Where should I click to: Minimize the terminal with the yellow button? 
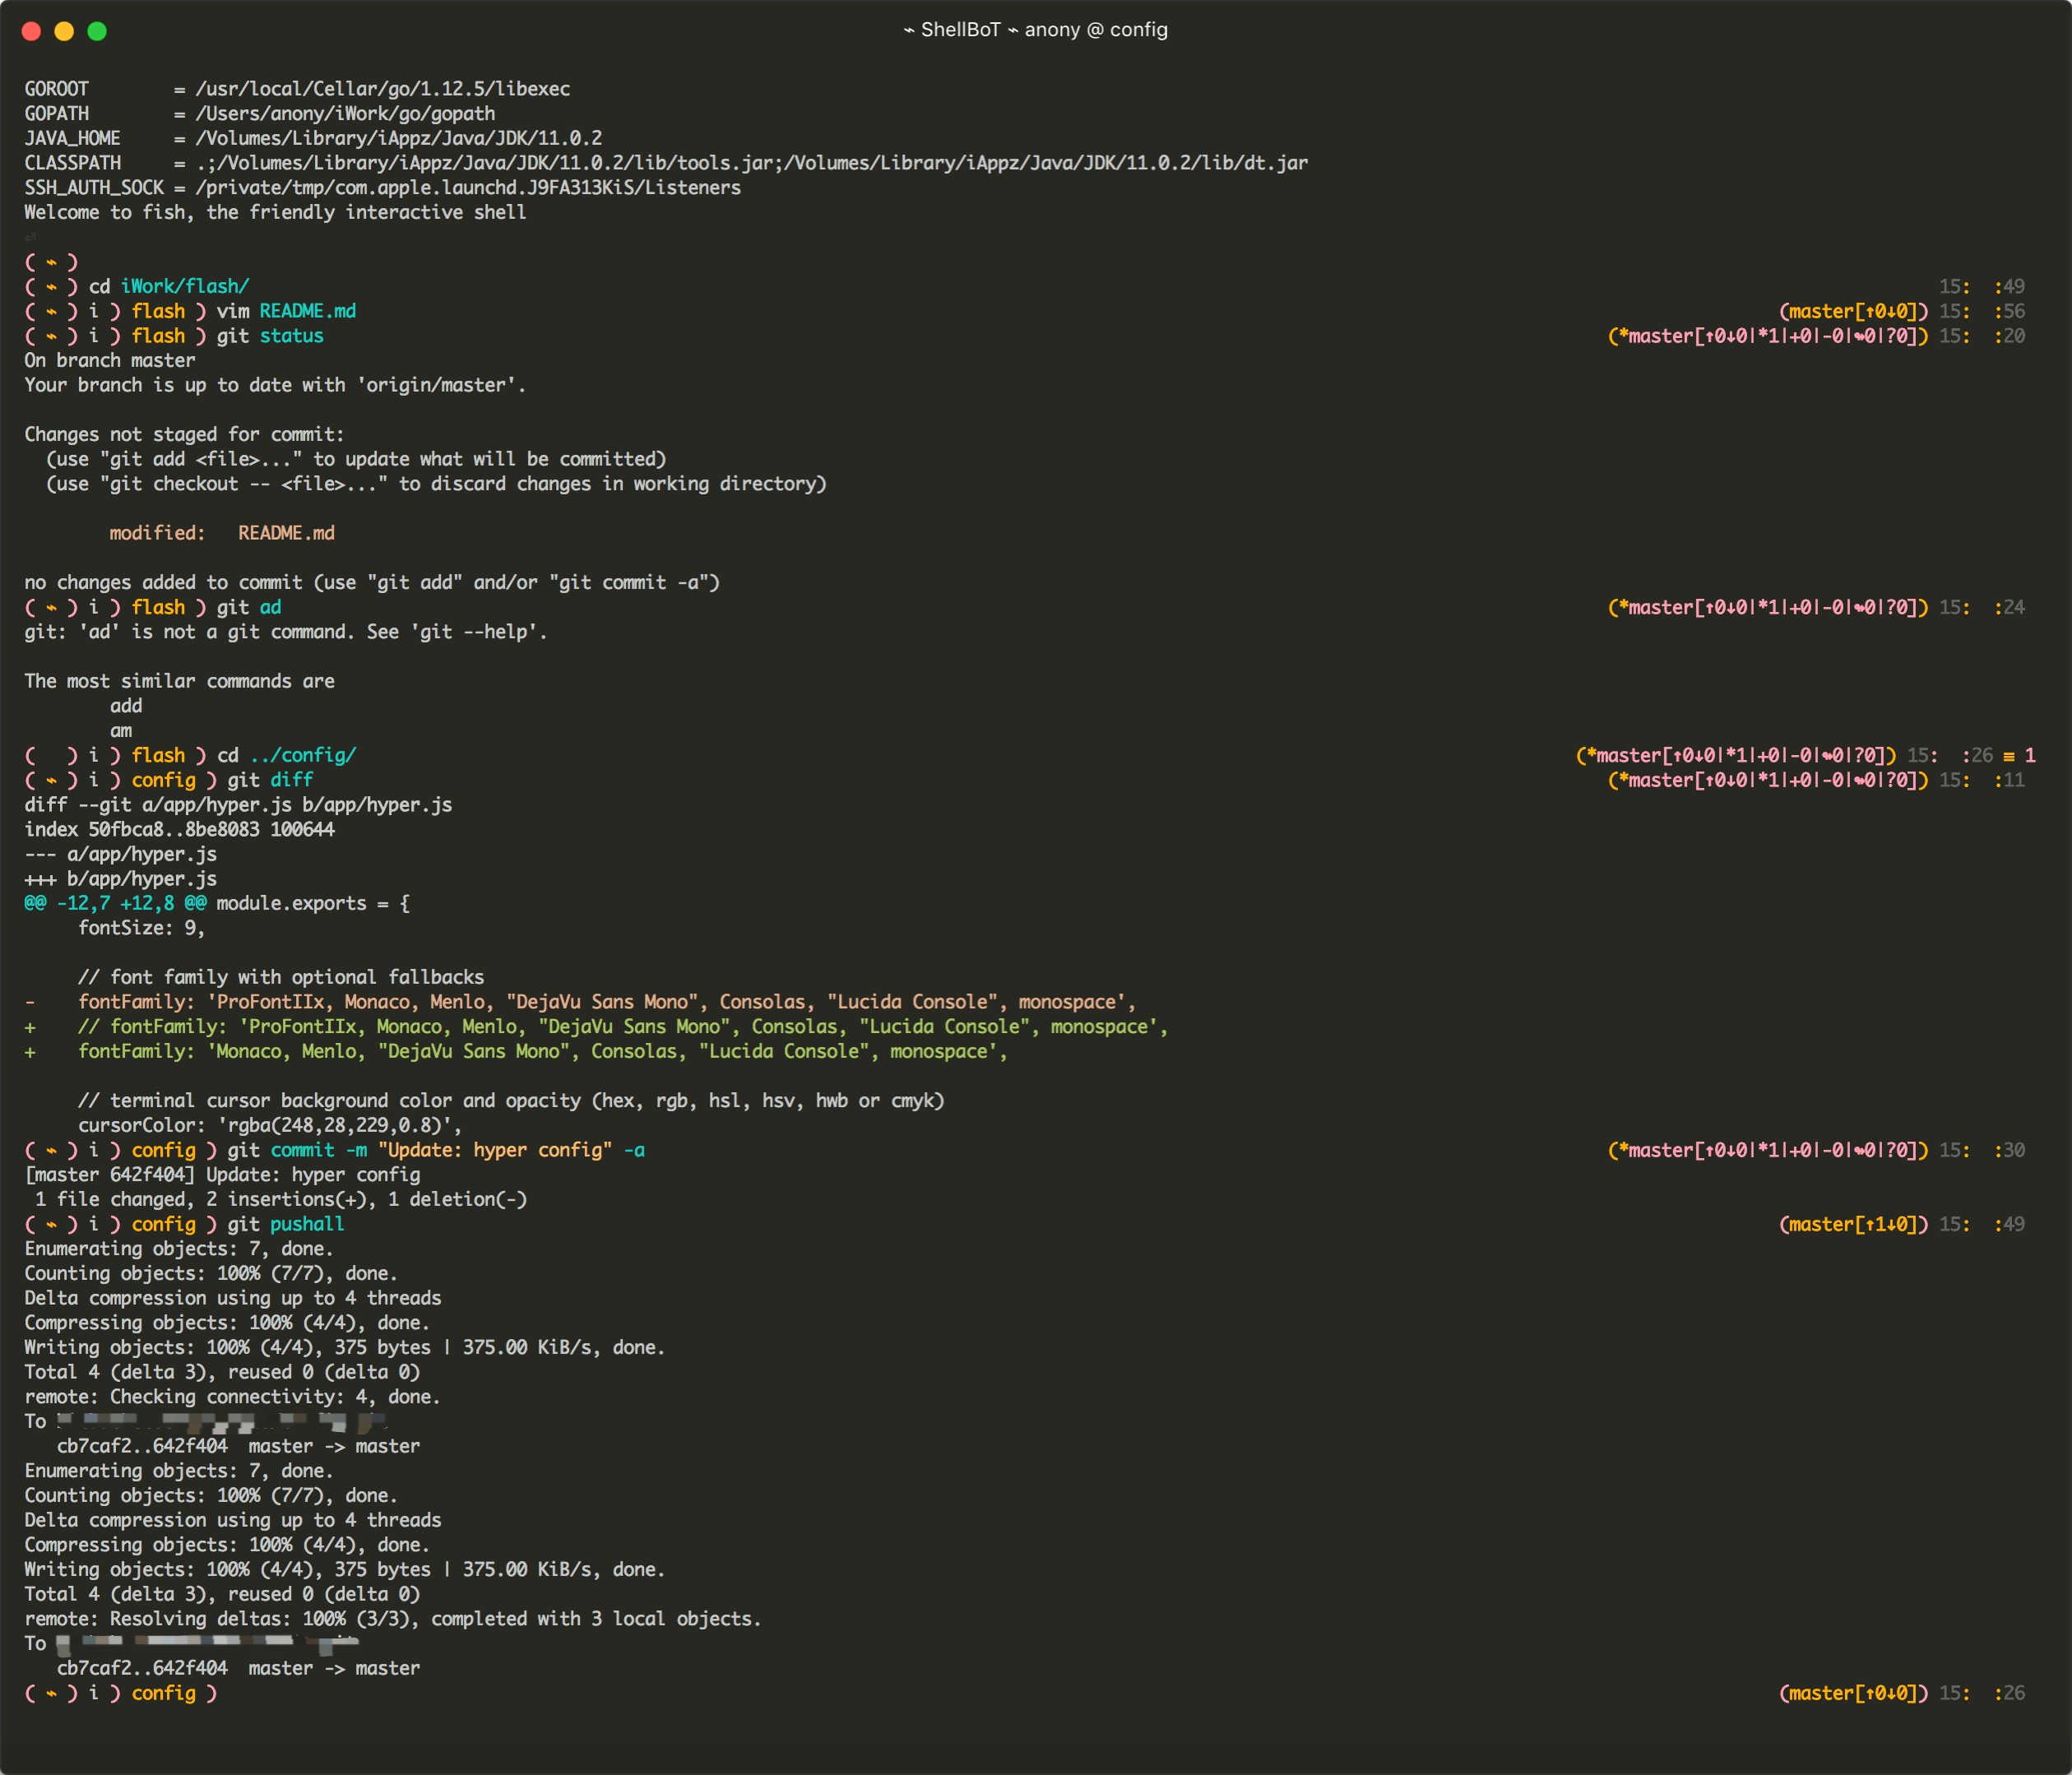[64, 31]
